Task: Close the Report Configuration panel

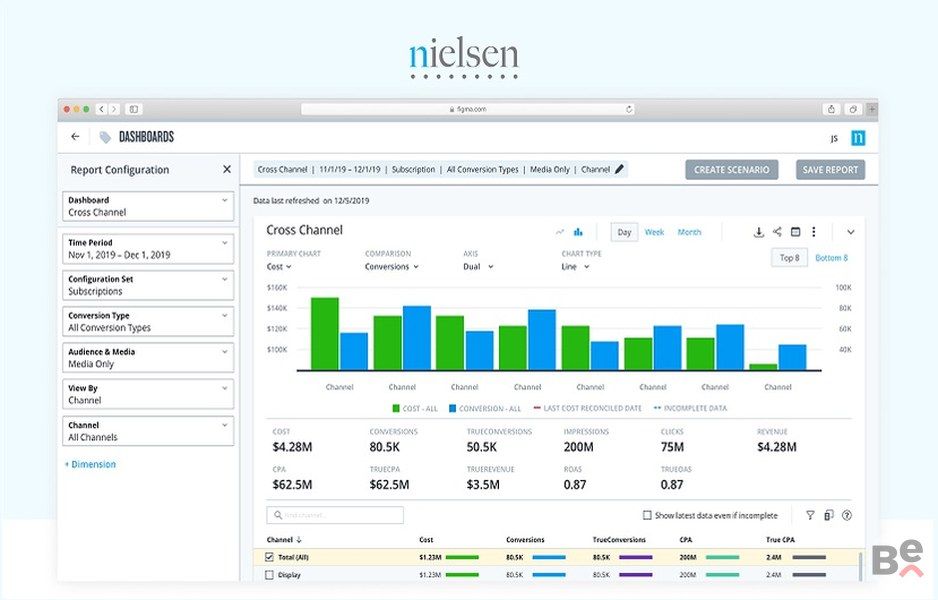Action: tap(227, 169)
